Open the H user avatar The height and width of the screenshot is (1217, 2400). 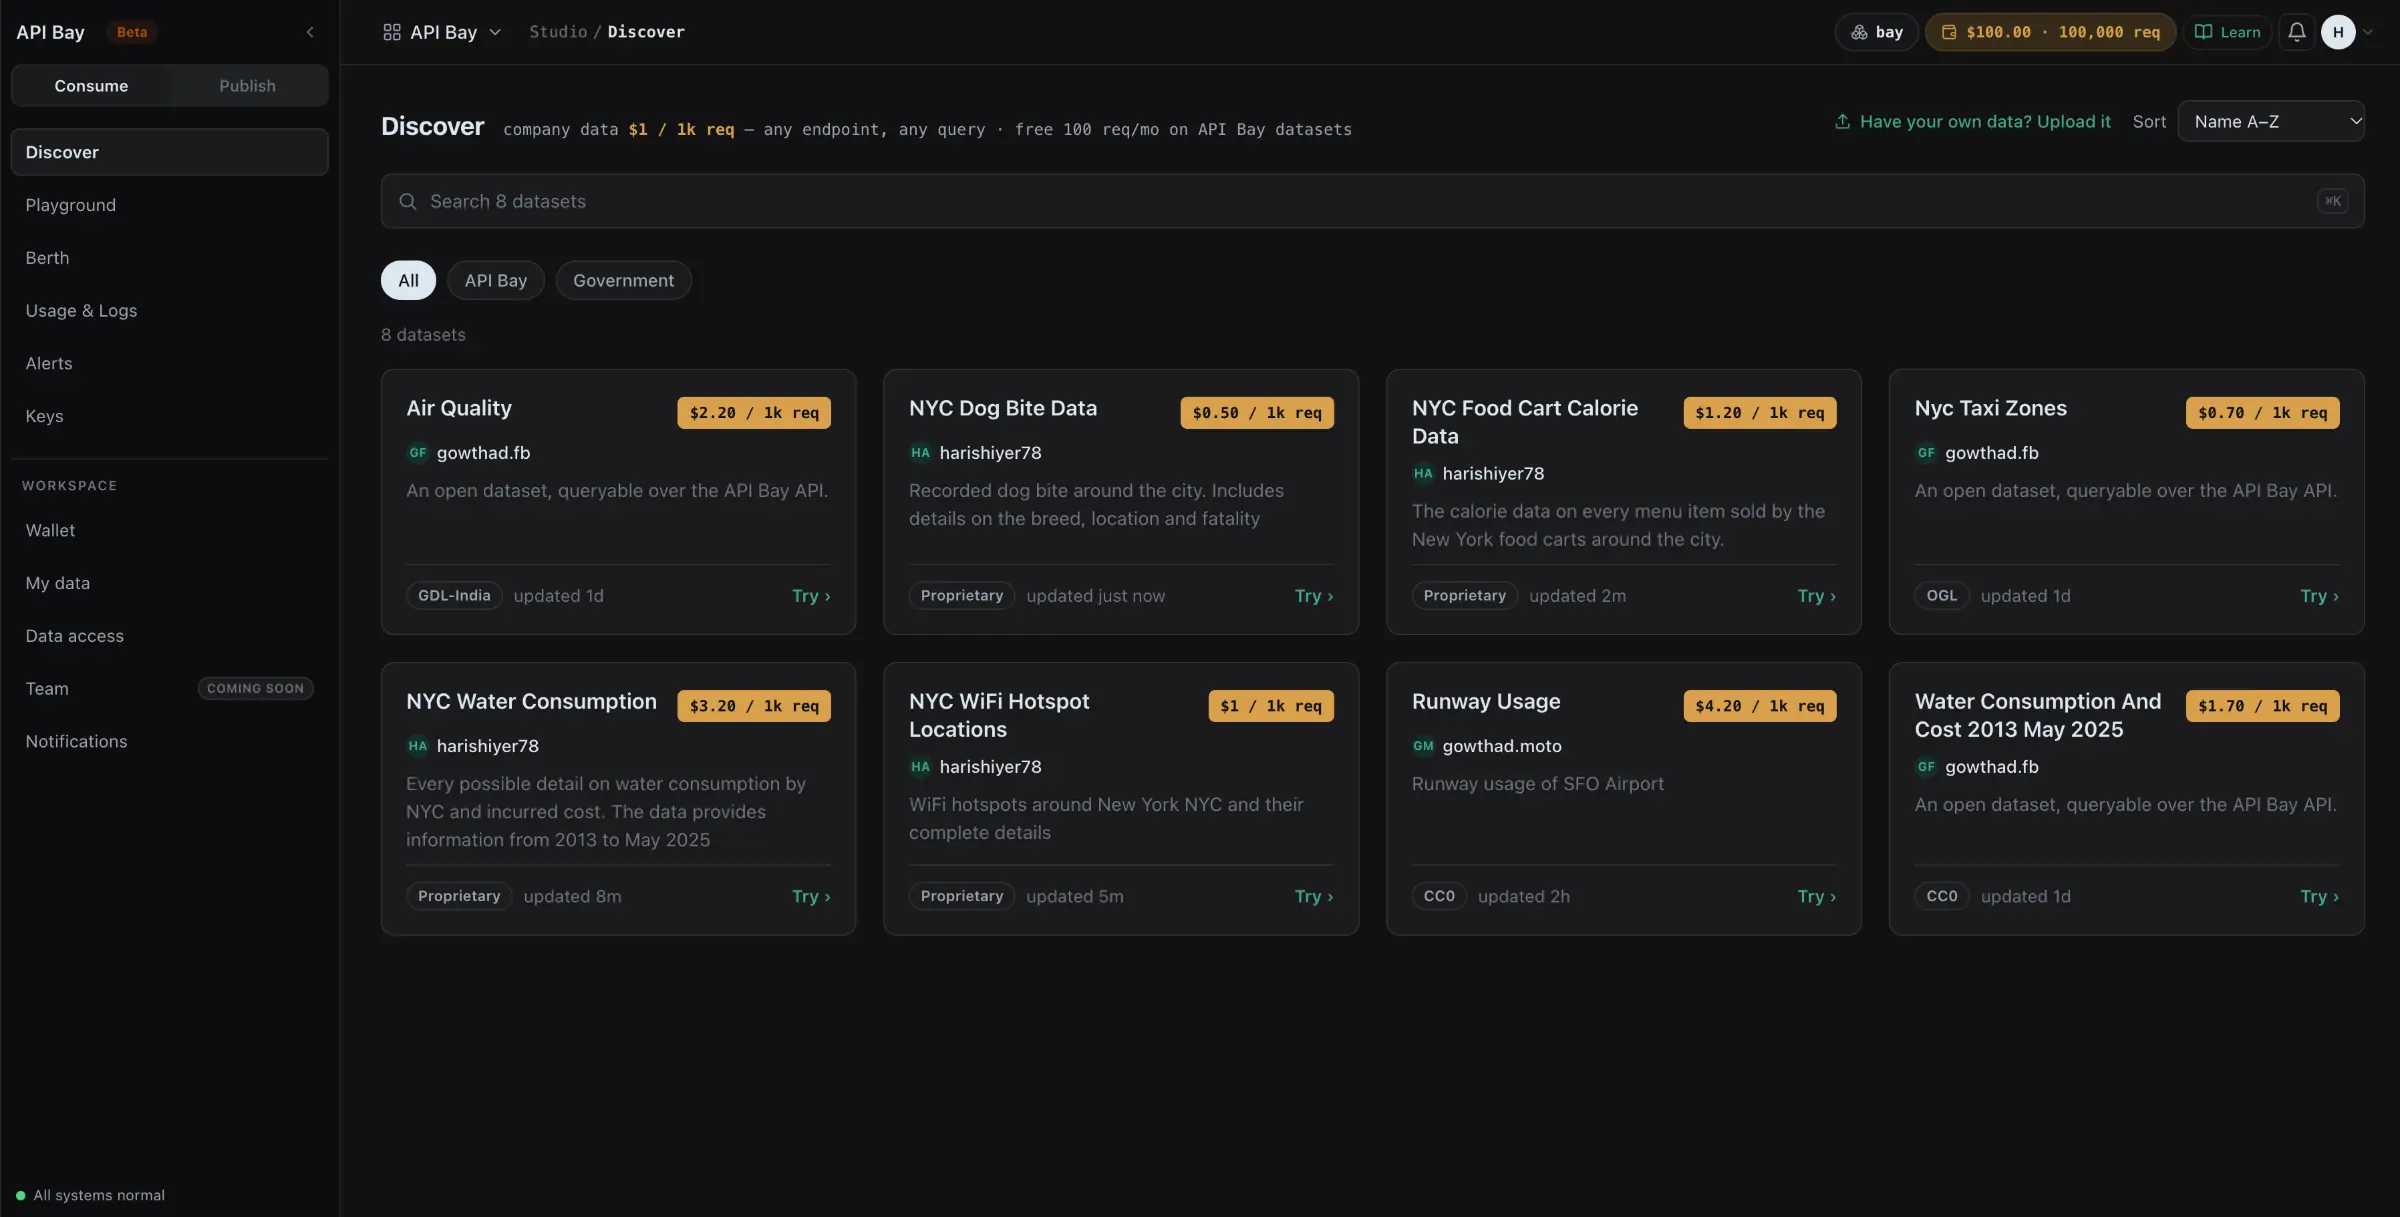click(2338, 32)
